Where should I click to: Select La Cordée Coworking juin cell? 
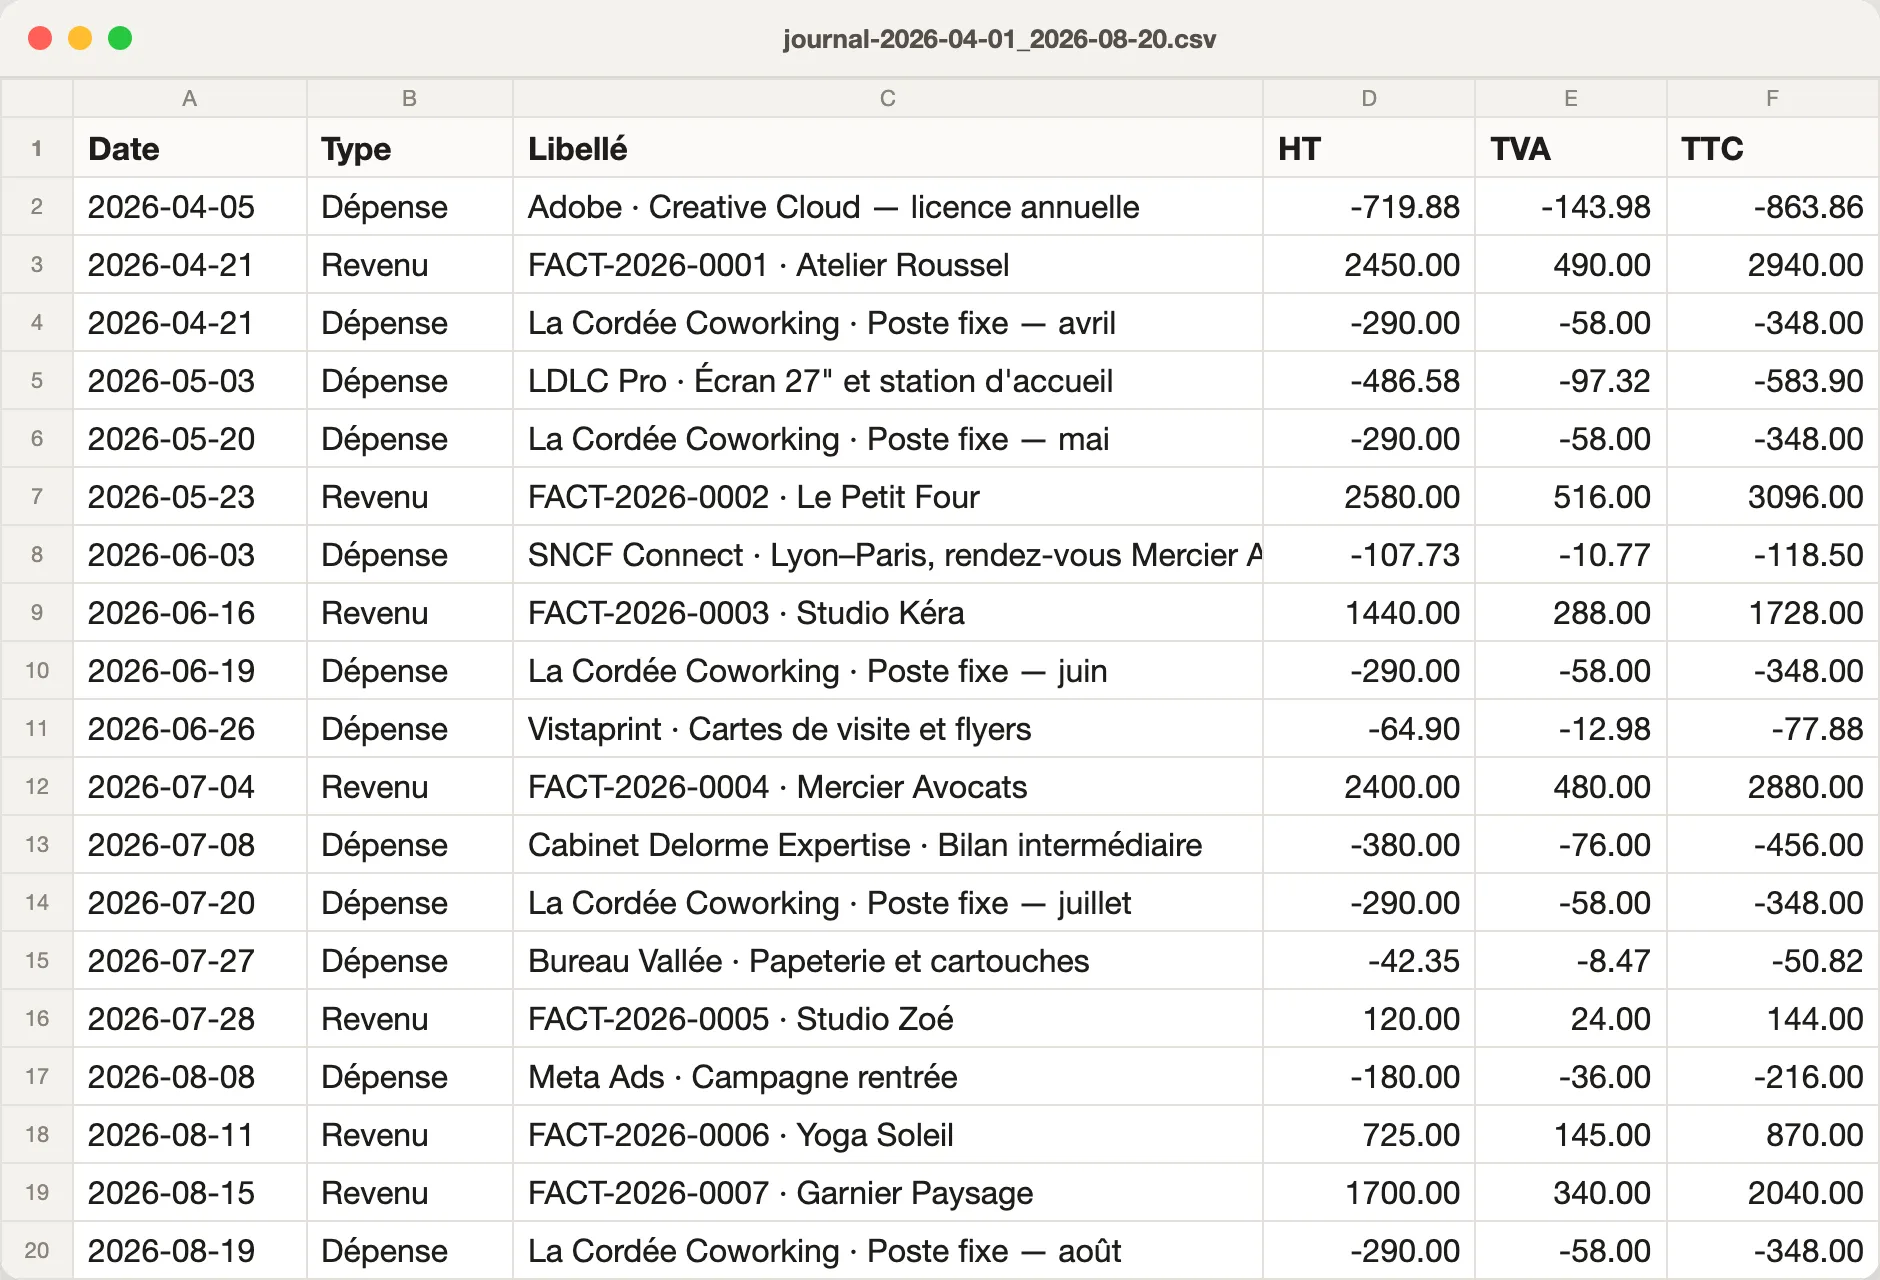(x=888, y=671)
